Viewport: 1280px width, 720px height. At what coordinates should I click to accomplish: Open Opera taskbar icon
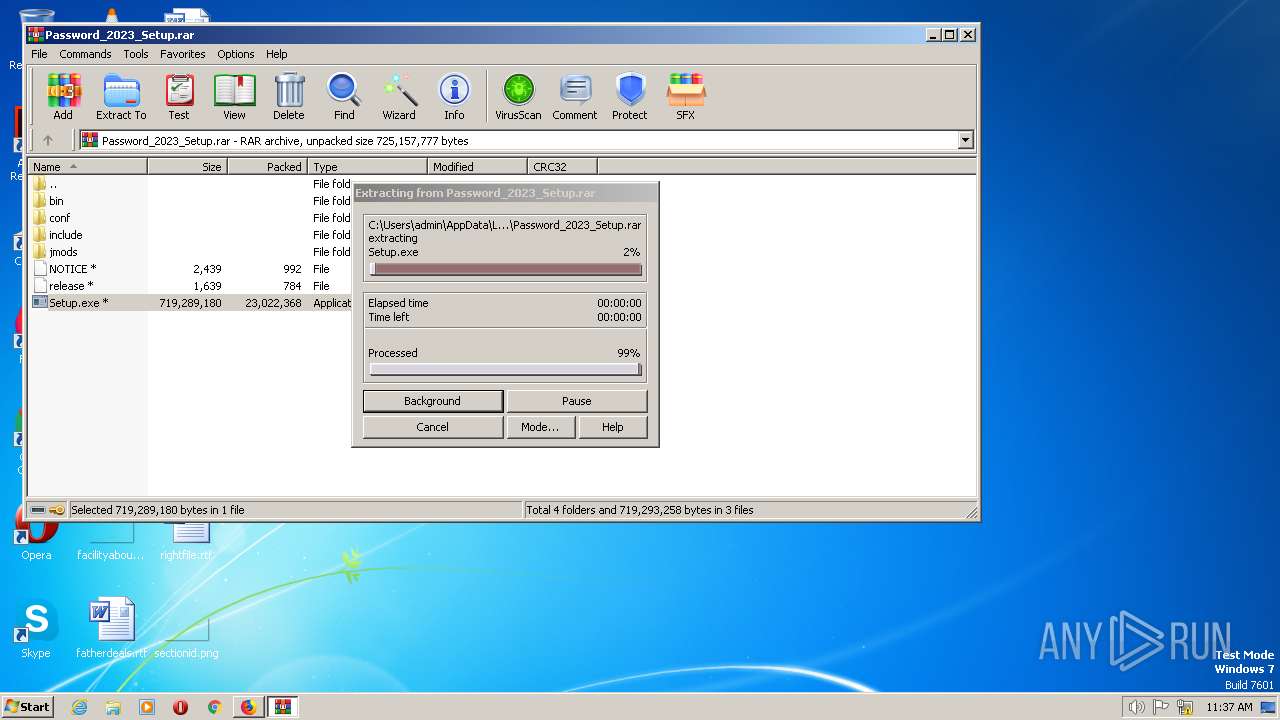point(180,707)
